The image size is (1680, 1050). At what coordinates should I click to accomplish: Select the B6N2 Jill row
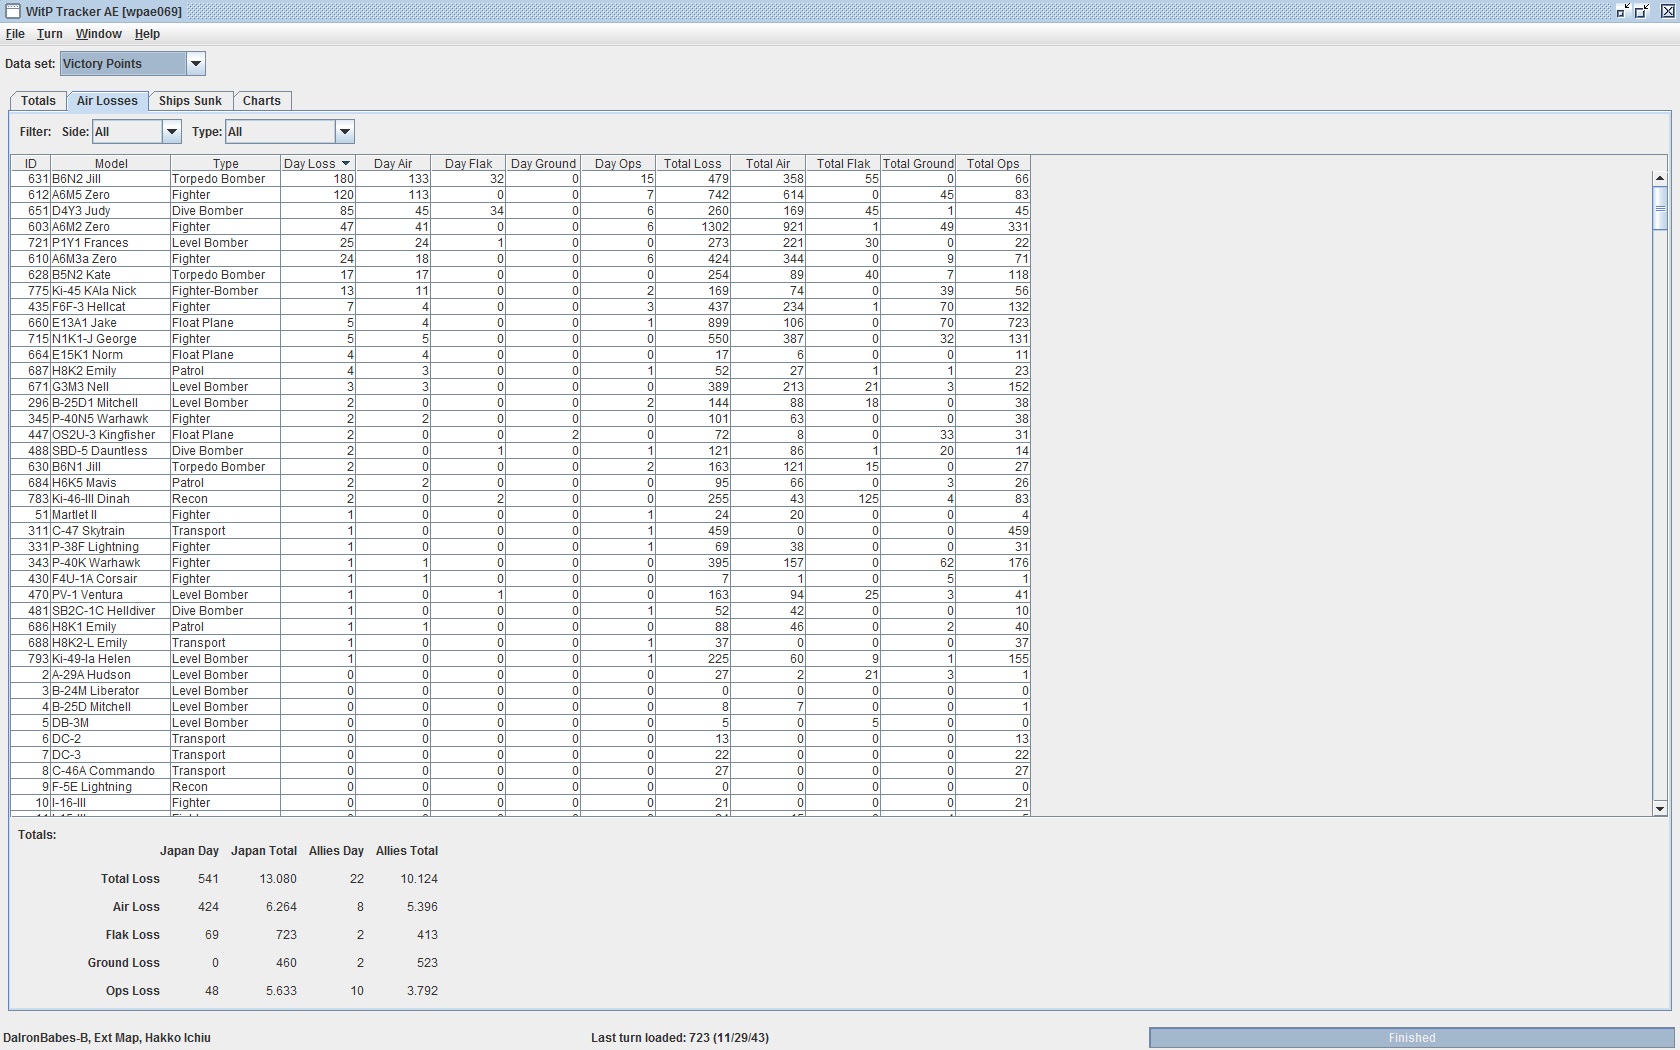tap(520, 179)
